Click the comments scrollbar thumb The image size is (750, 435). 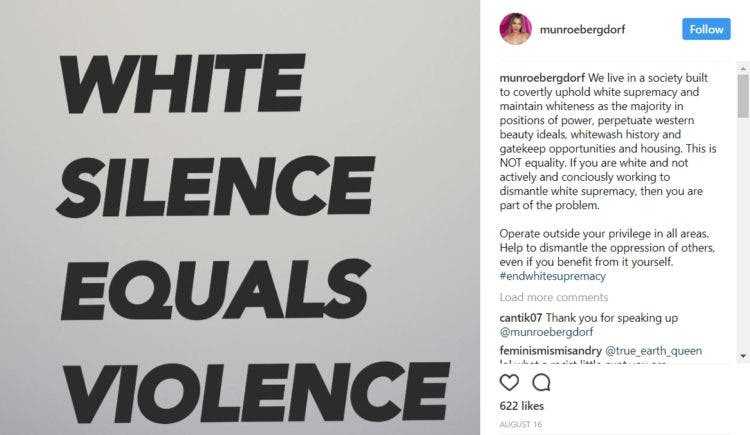743,96
